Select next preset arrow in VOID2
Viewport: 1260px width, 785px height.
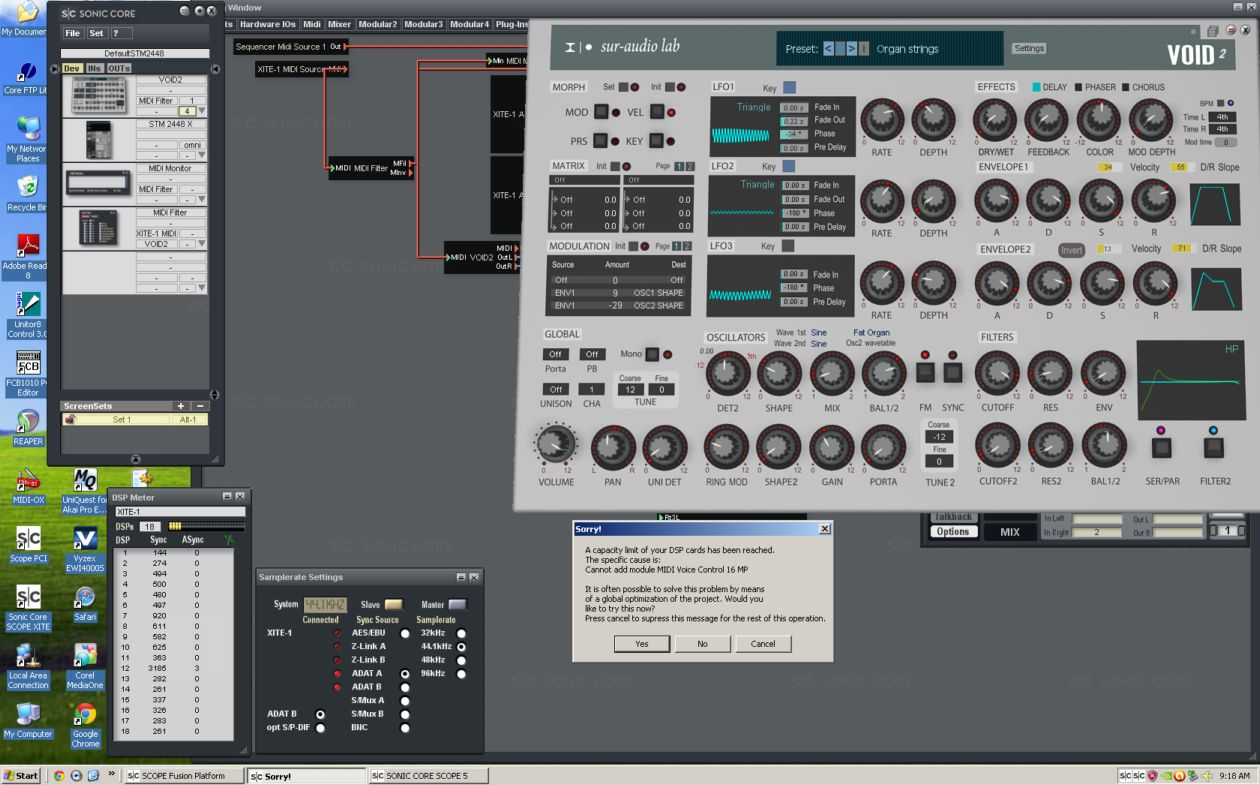[x=851, y=48]
